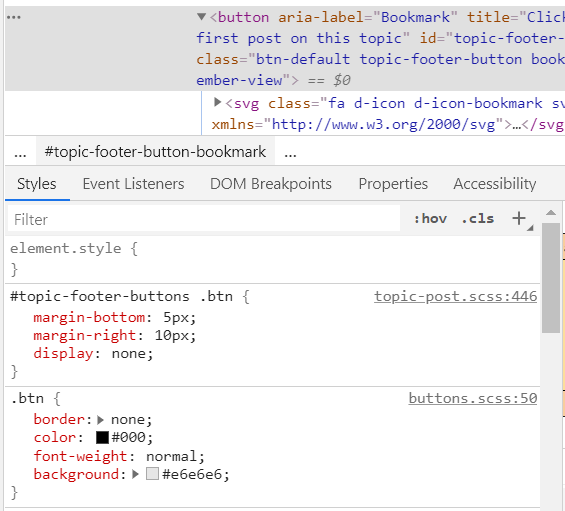The height and width of the screenshot is (511, 565).
Task: Add new style rule with plus icon
Action: 519,218
